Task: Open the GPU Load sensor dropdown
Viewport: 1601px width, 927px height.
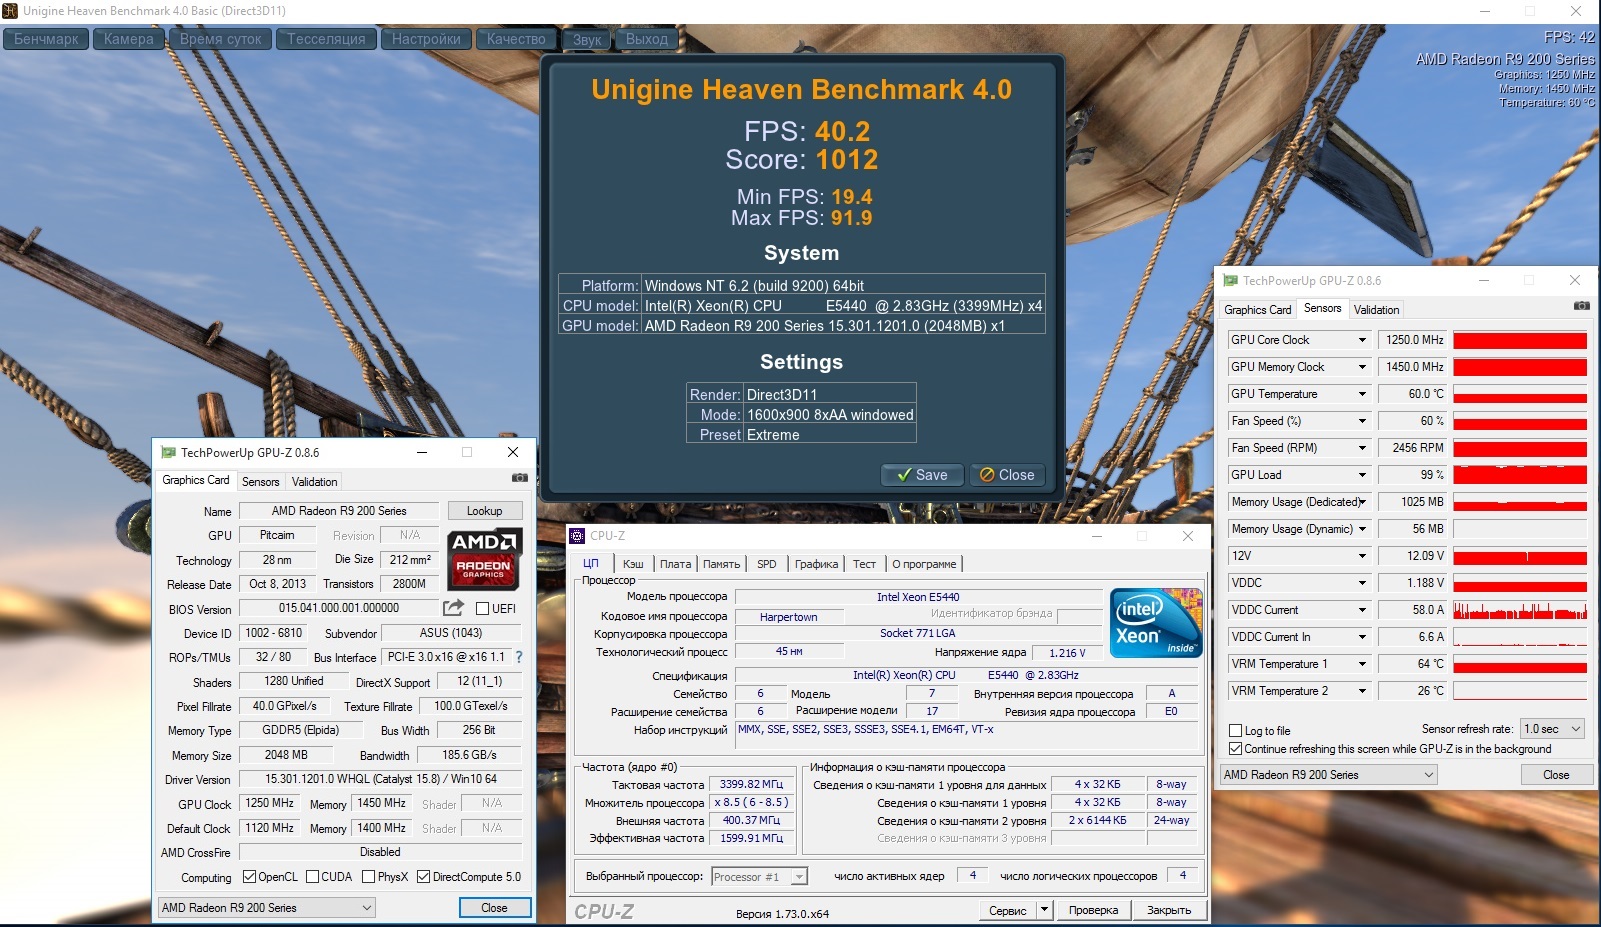Action: point(1362,475)
